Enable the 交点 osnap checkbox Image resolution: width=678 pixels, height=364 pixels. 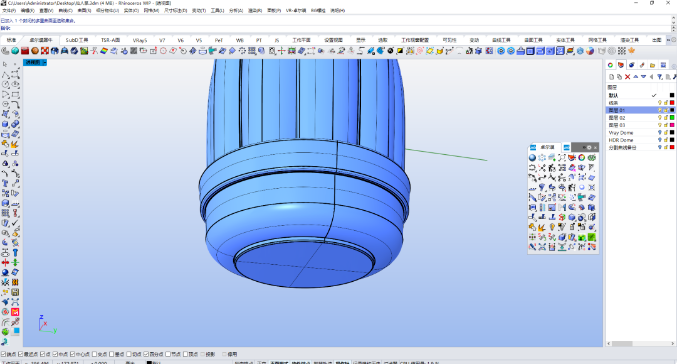coord(94,354)
